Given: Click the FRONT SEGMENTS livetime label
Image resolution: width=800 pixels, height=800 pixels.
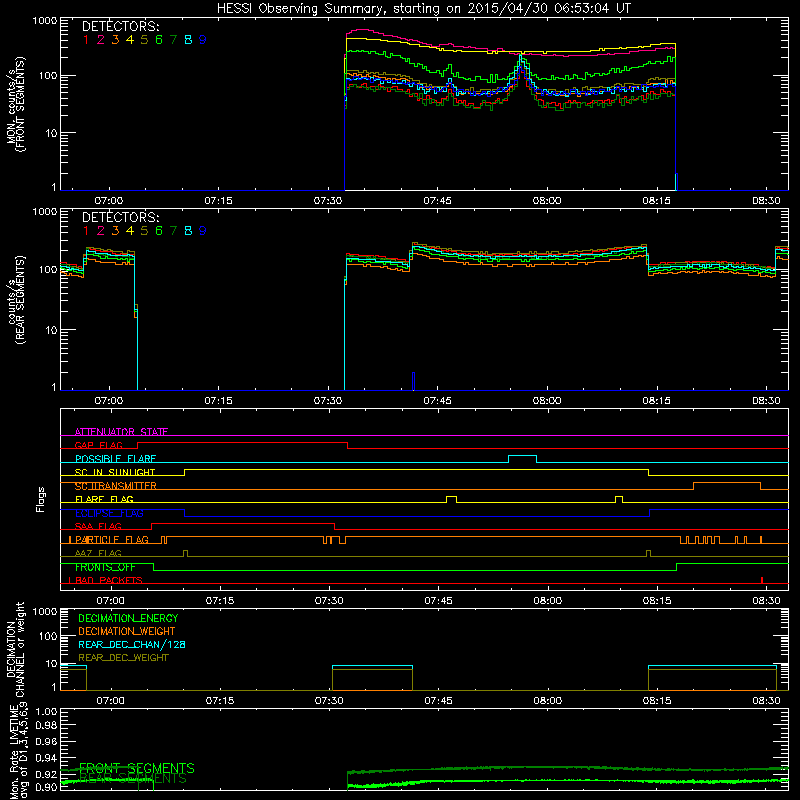Looking at the screenshot, I should [137, 768].
